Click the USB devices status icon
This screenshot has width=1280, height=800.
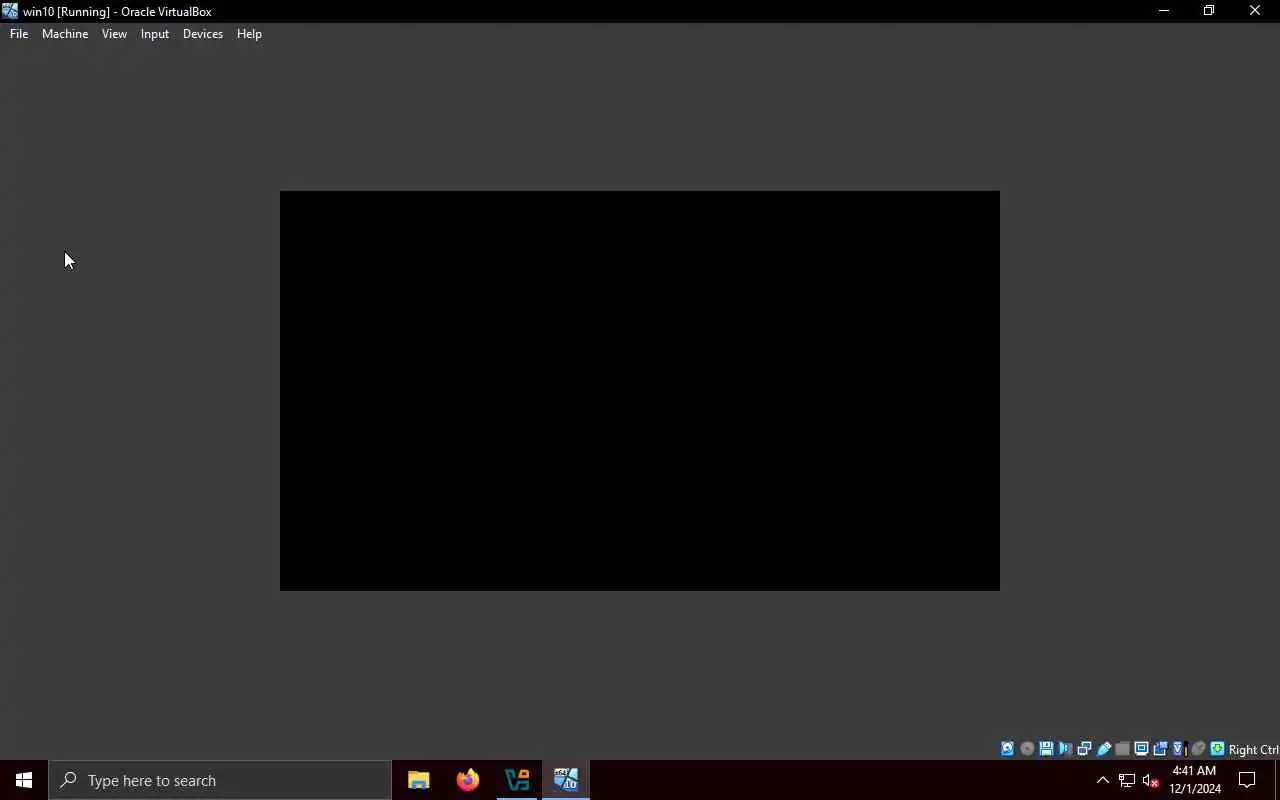coord(1104,749)
